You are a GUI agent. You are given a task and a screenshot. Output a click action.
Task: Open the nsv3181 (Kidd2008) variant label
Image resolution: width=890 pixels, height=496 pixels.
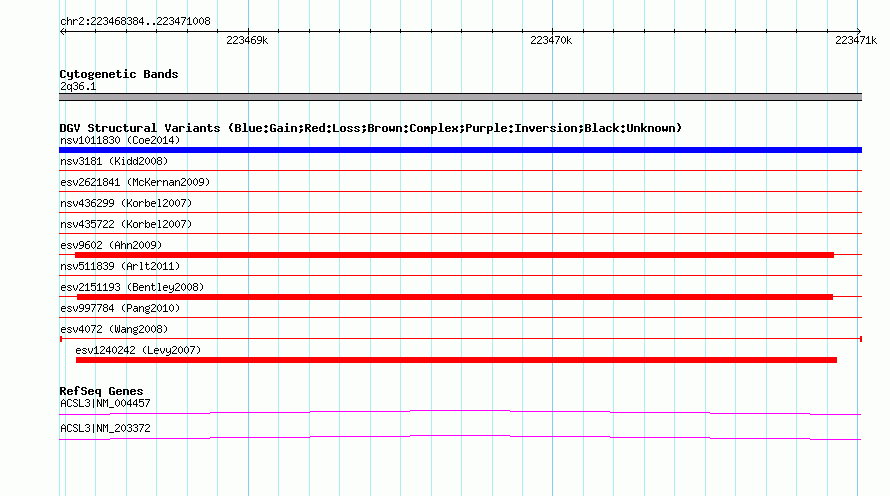pyautogui.click(x=114, y=161)
